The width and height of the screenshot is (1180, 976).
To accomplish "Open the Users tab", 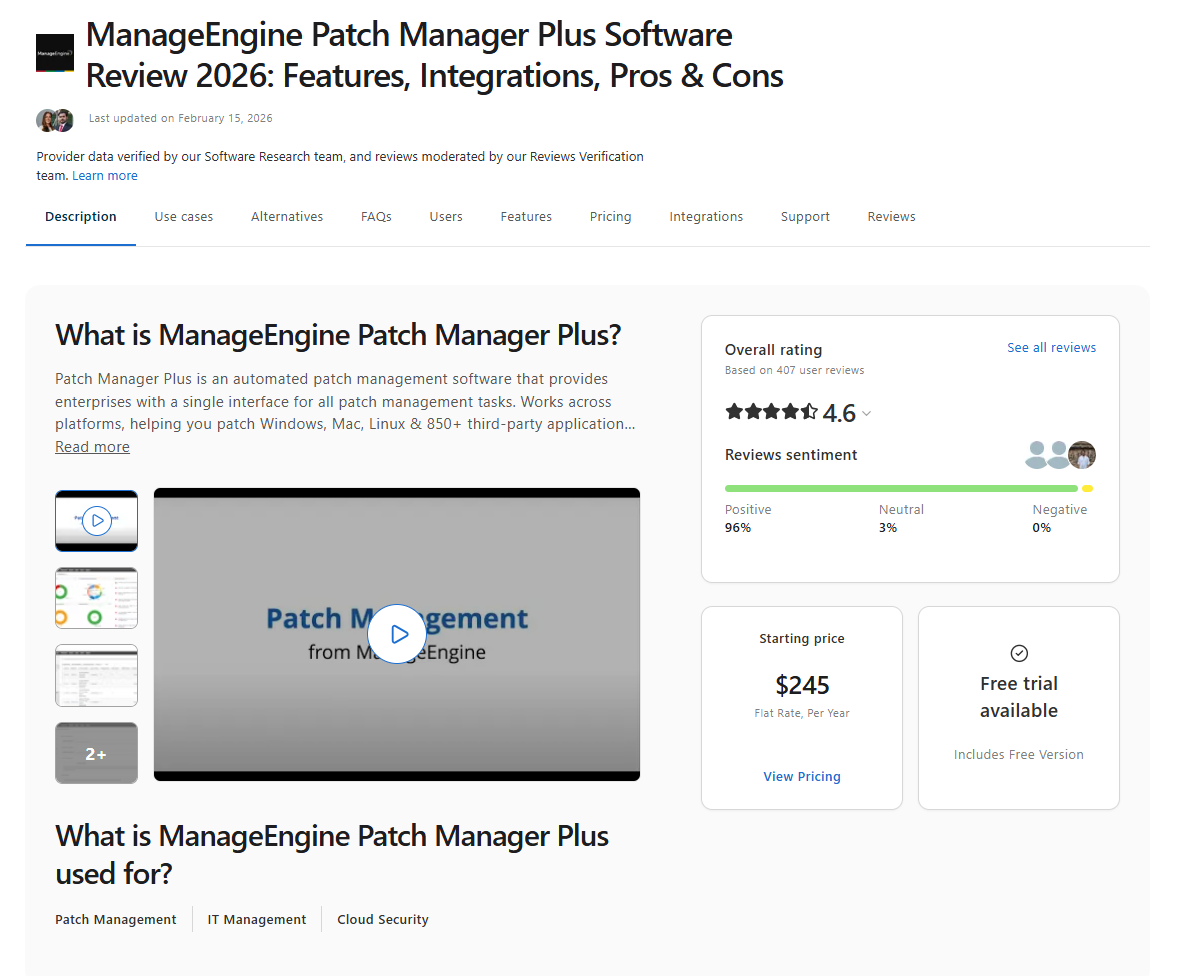I will click(x=446, y=217).
